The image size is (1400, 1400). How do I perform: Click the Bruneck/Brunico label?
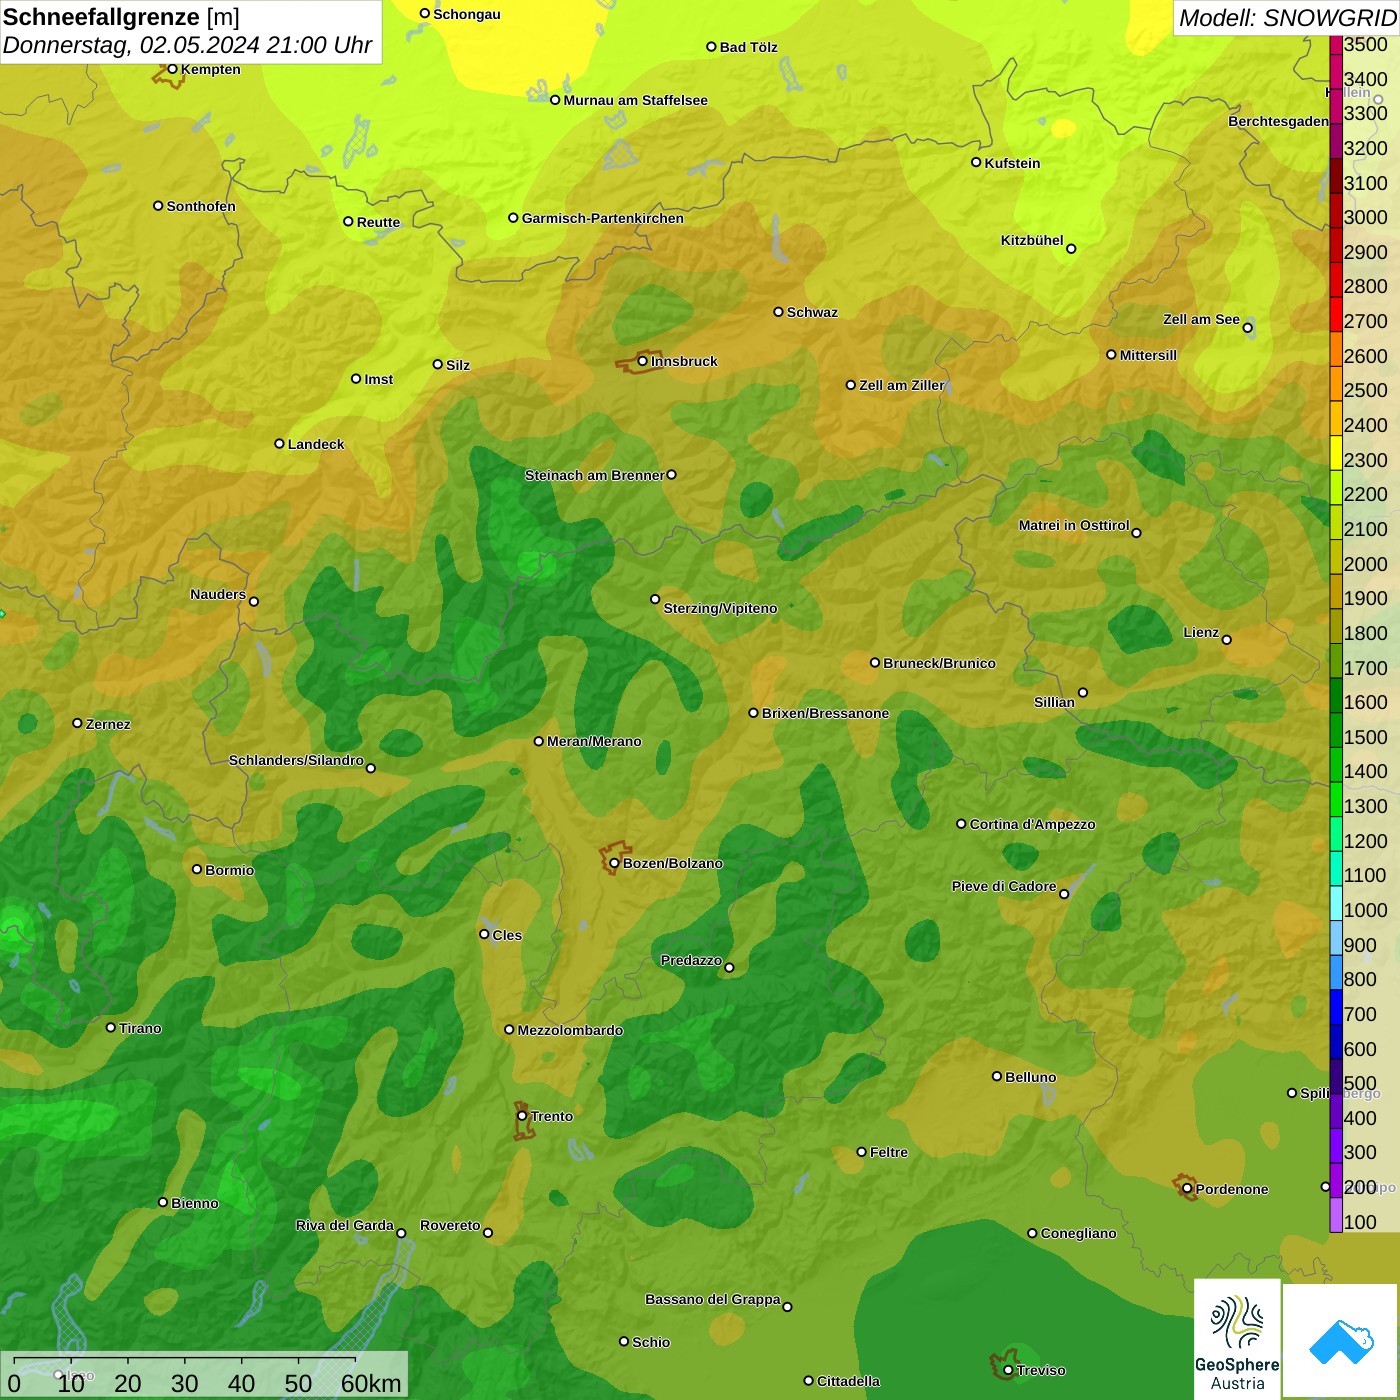939,663
